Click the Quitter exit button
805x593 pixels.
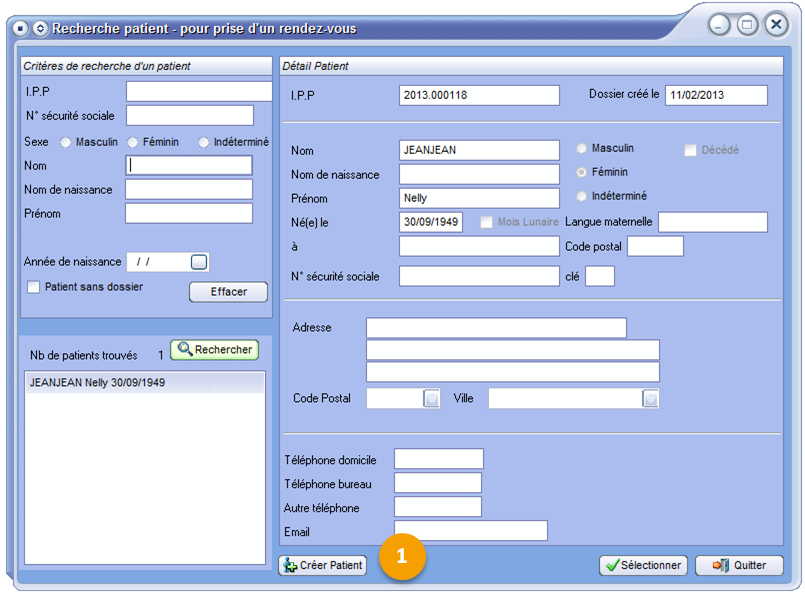pyautogui.click(x=739, y=565)
